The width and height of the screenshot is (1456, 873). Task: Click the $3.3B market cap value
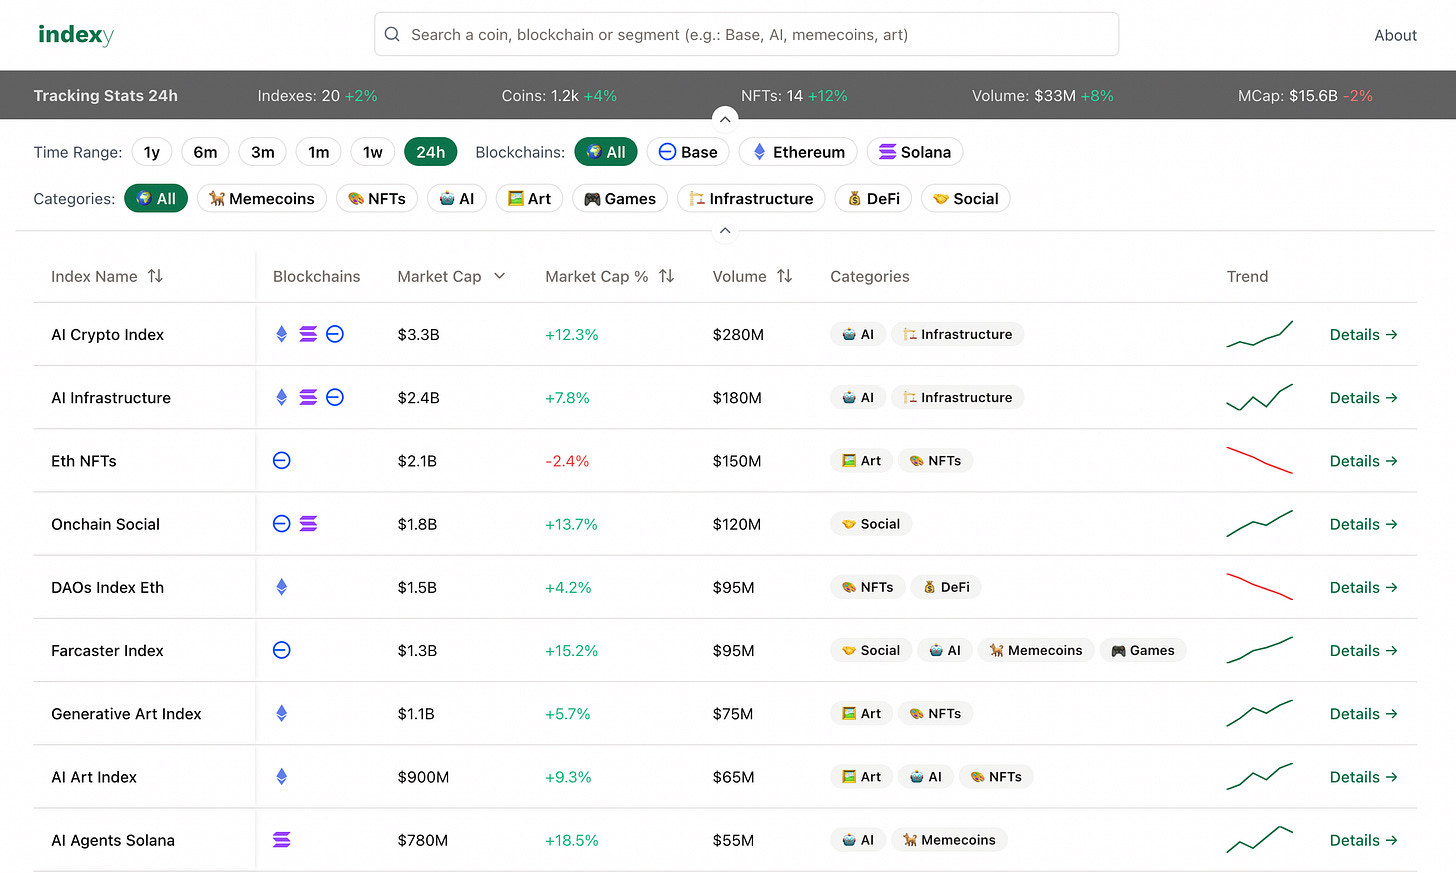[x=418, y=334]
